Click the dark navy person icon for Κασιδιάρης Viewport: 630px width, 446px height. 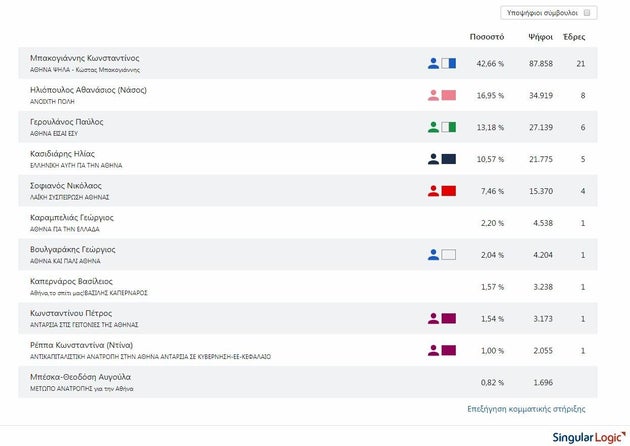(433, 159)
